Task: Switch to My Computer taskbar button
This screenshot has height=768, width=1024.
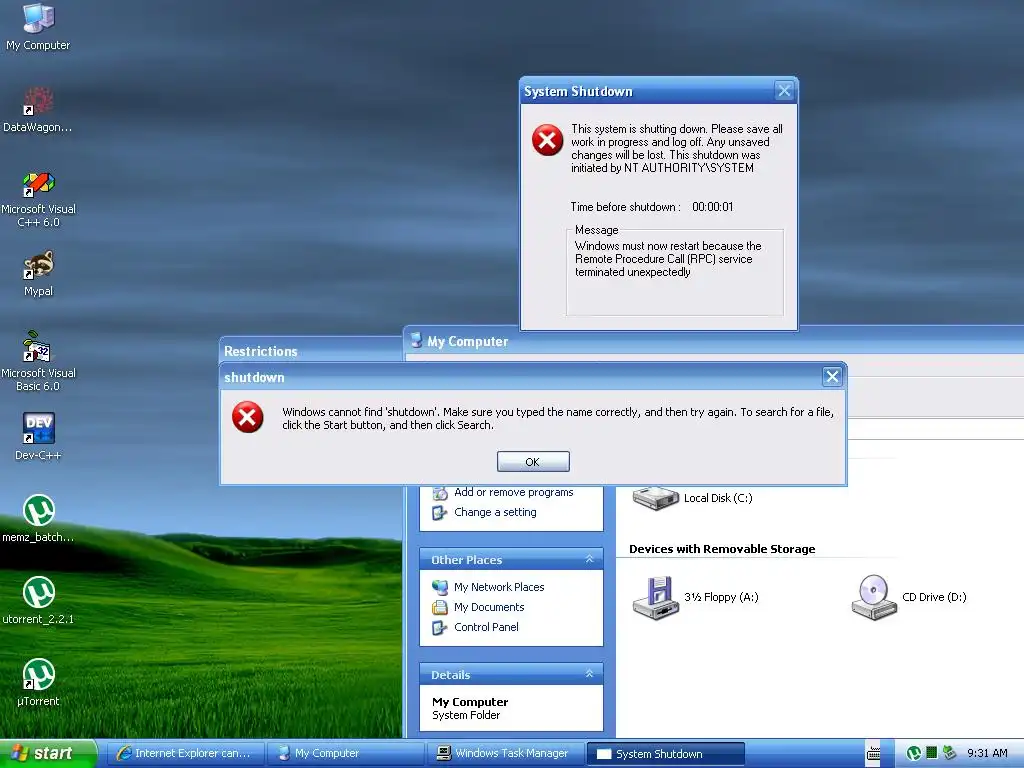Action: click(x=347, y=754)
